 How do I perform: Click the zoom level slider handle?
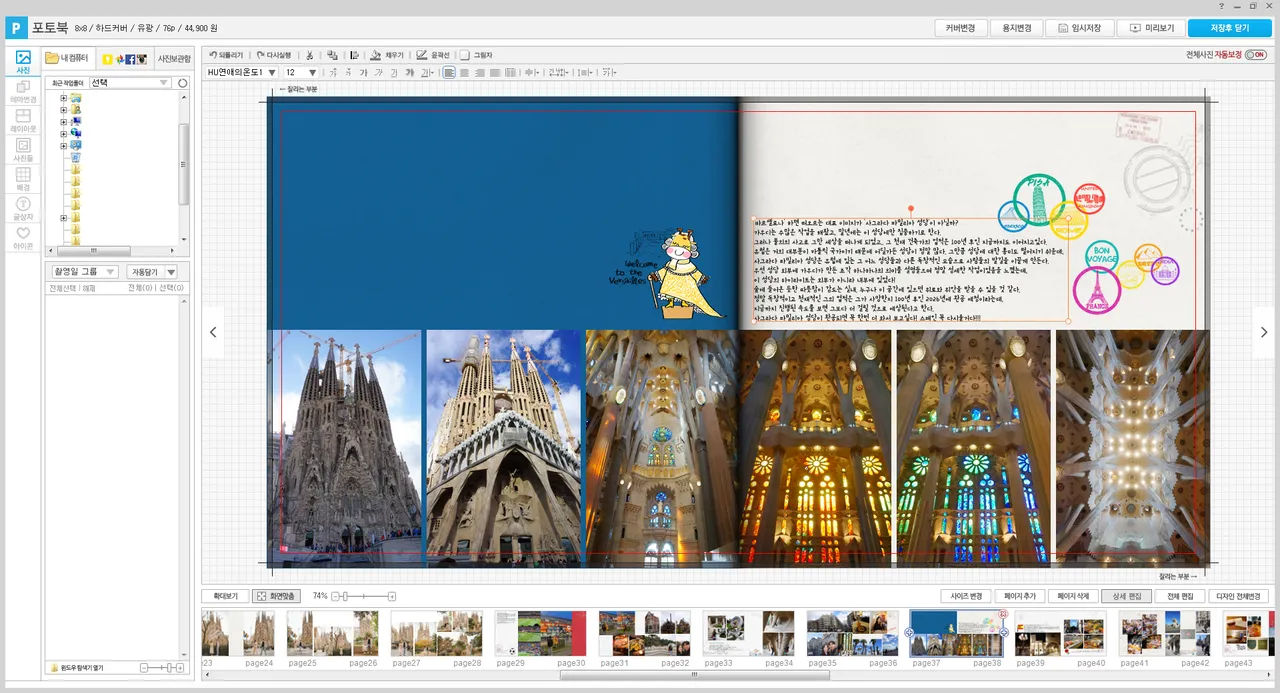346,596
